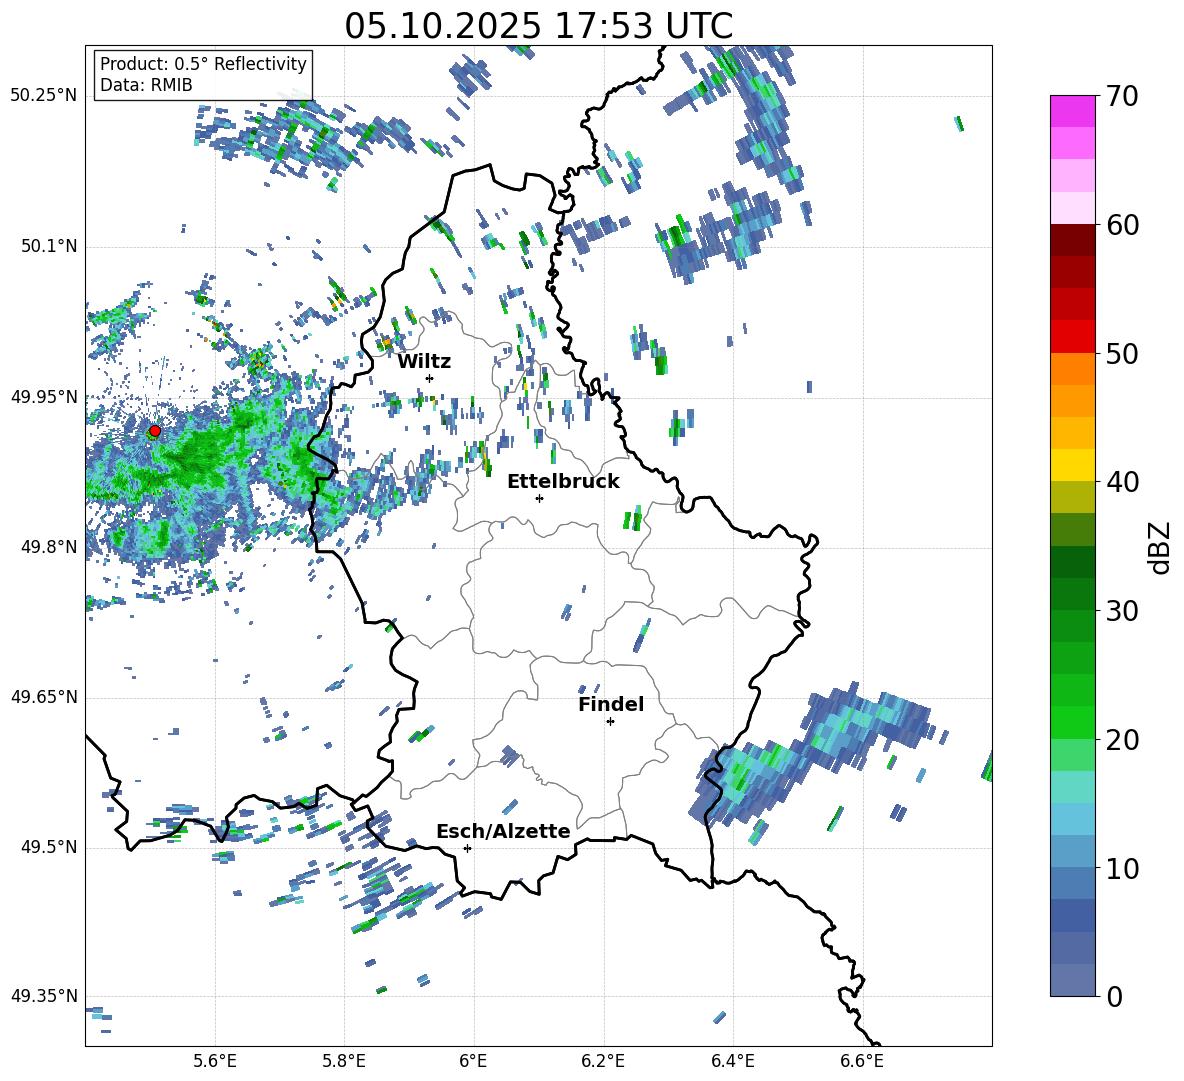Click the 05.10.2025 17:53 UTC title
The width and height of the screenshot is (1184, 1081).
538,26
